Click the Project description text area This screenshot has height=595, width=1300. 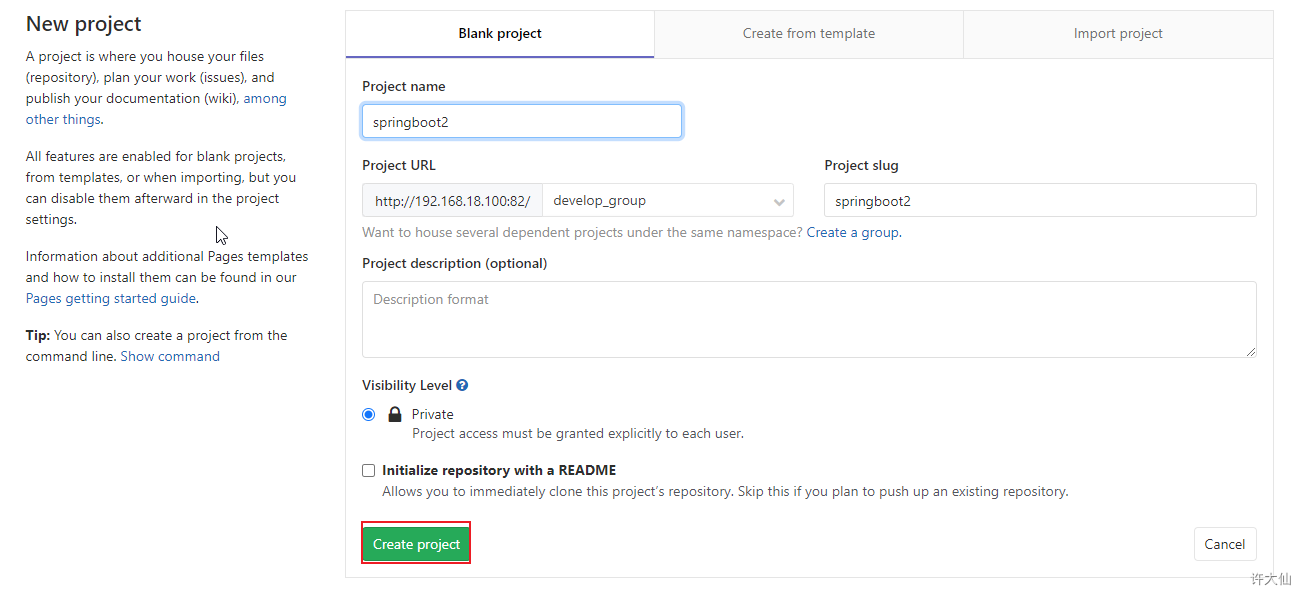coord(808,319)
